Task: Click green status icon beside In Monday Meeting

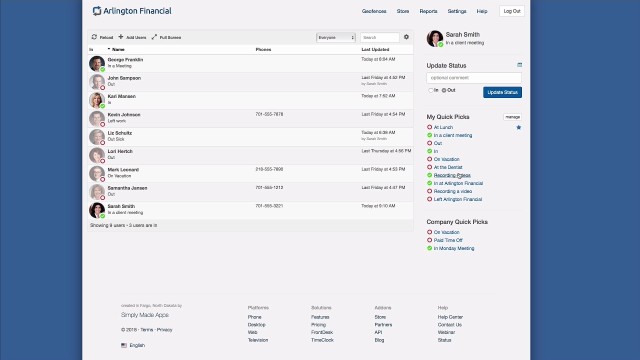Action: tap(429, 248)
